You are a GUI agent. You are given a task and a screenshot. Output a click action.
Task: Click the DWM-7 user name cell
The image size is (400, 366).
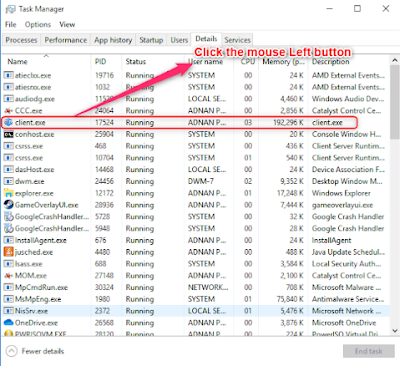pyautogui.click(x=201, y=182)
